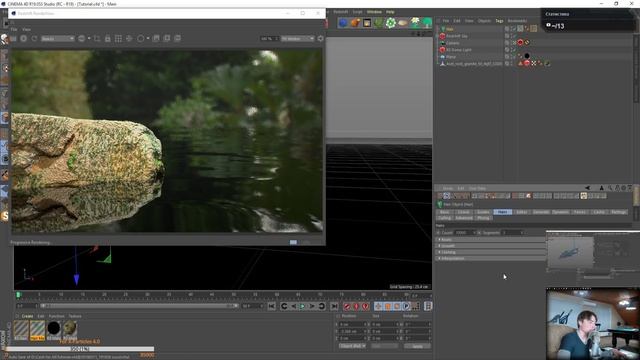The height and width of the screenshot is (360, 640).
Task: Go to start of timeline
Action: point(272,306)
